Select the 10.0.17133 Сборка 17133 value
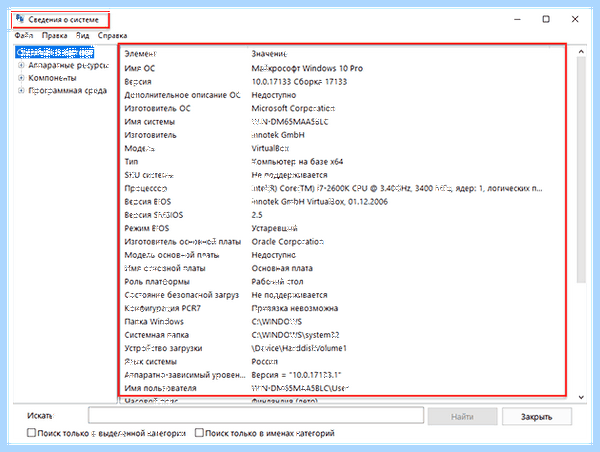The image size is (600, 452). [x=299, y=82]
